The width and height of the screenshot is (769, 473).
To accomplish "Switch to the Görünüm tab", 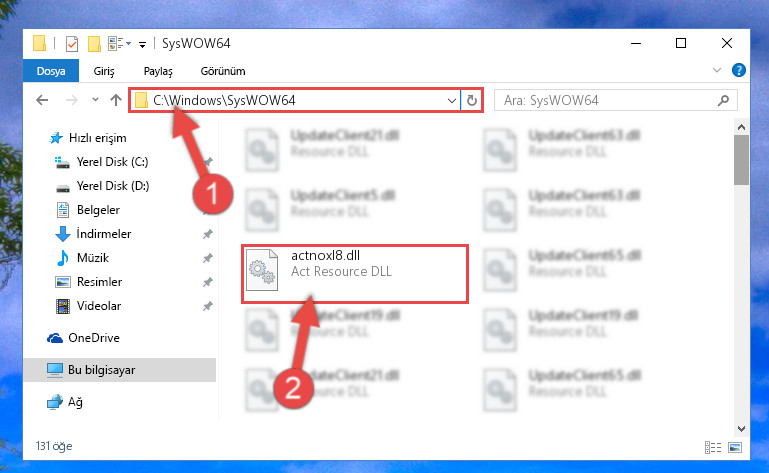I will [x=223, y=71].
